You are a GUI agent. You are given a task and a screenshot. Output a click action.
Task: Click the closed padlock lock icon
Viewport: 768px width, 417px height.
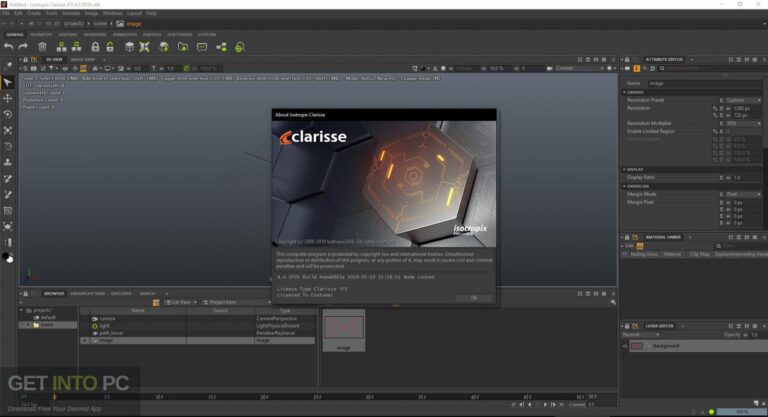pyautogui.click(x=95, y=47)
